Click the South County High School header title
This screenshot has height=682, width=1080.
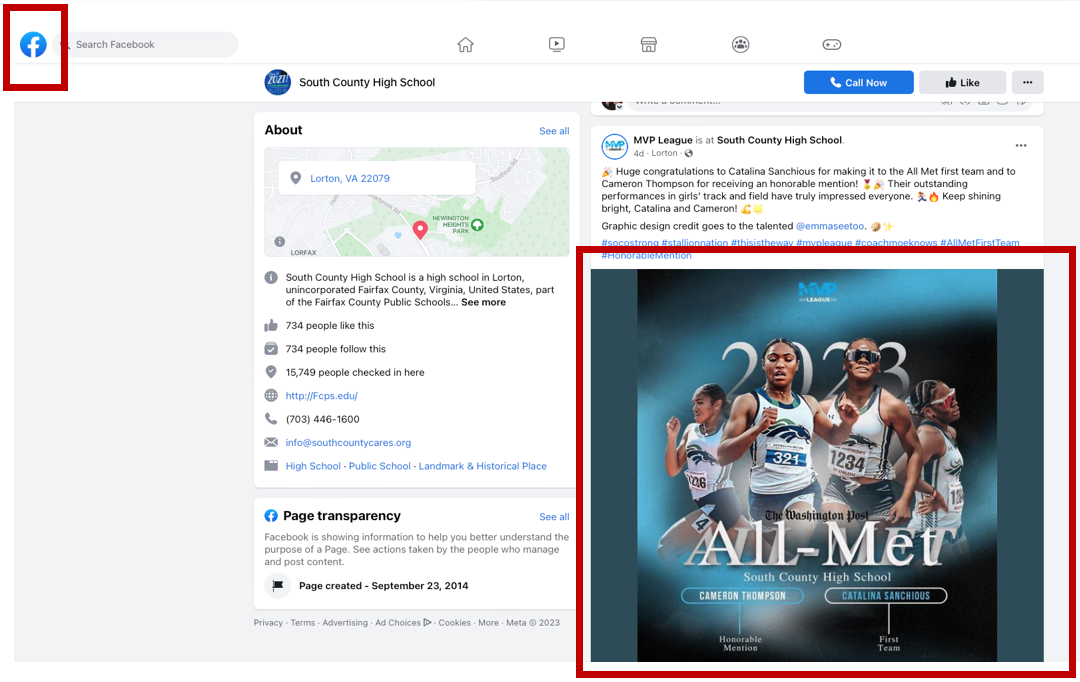click(x=367, y=83)
